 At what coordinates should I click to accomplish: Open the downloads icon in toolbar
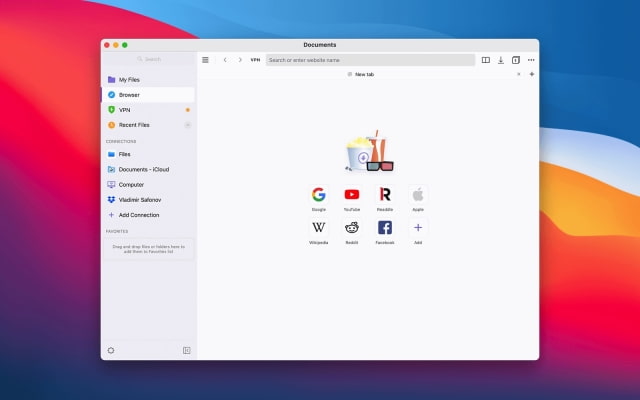click(501, 60)
